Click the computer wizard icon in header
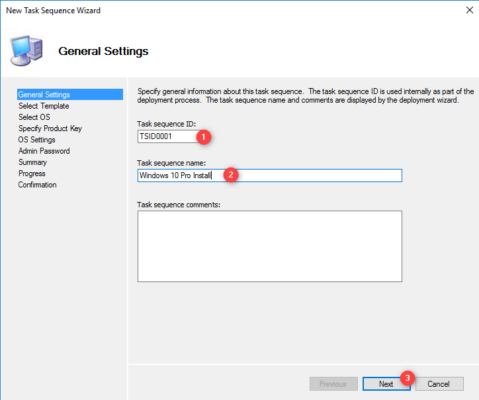The height and width of the screenshot is (400, 479). pyautogui.click(x=27, y=50)
